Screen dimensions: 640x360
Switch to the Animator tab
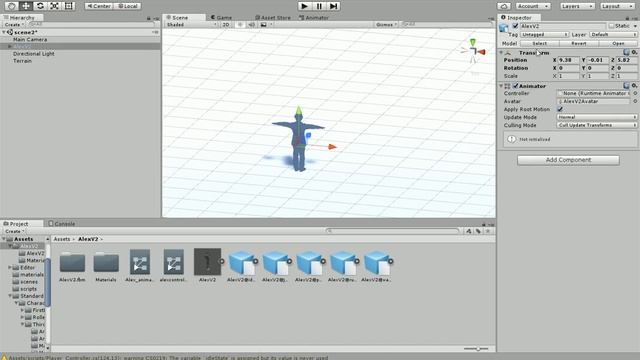coord(314,18)
